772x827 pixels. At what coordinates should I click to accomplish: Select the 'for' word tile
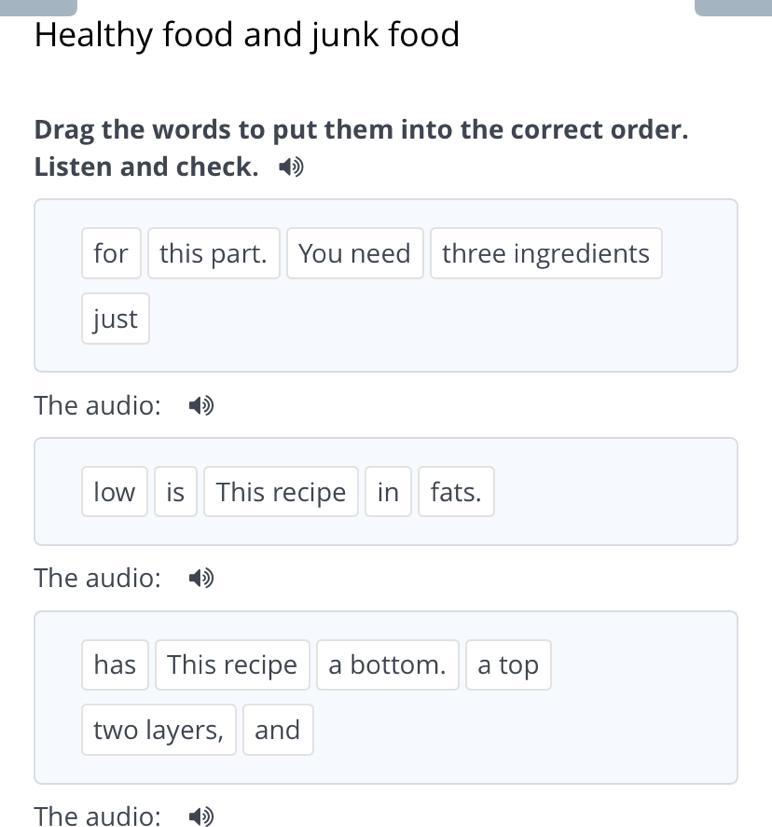point(111,254)
